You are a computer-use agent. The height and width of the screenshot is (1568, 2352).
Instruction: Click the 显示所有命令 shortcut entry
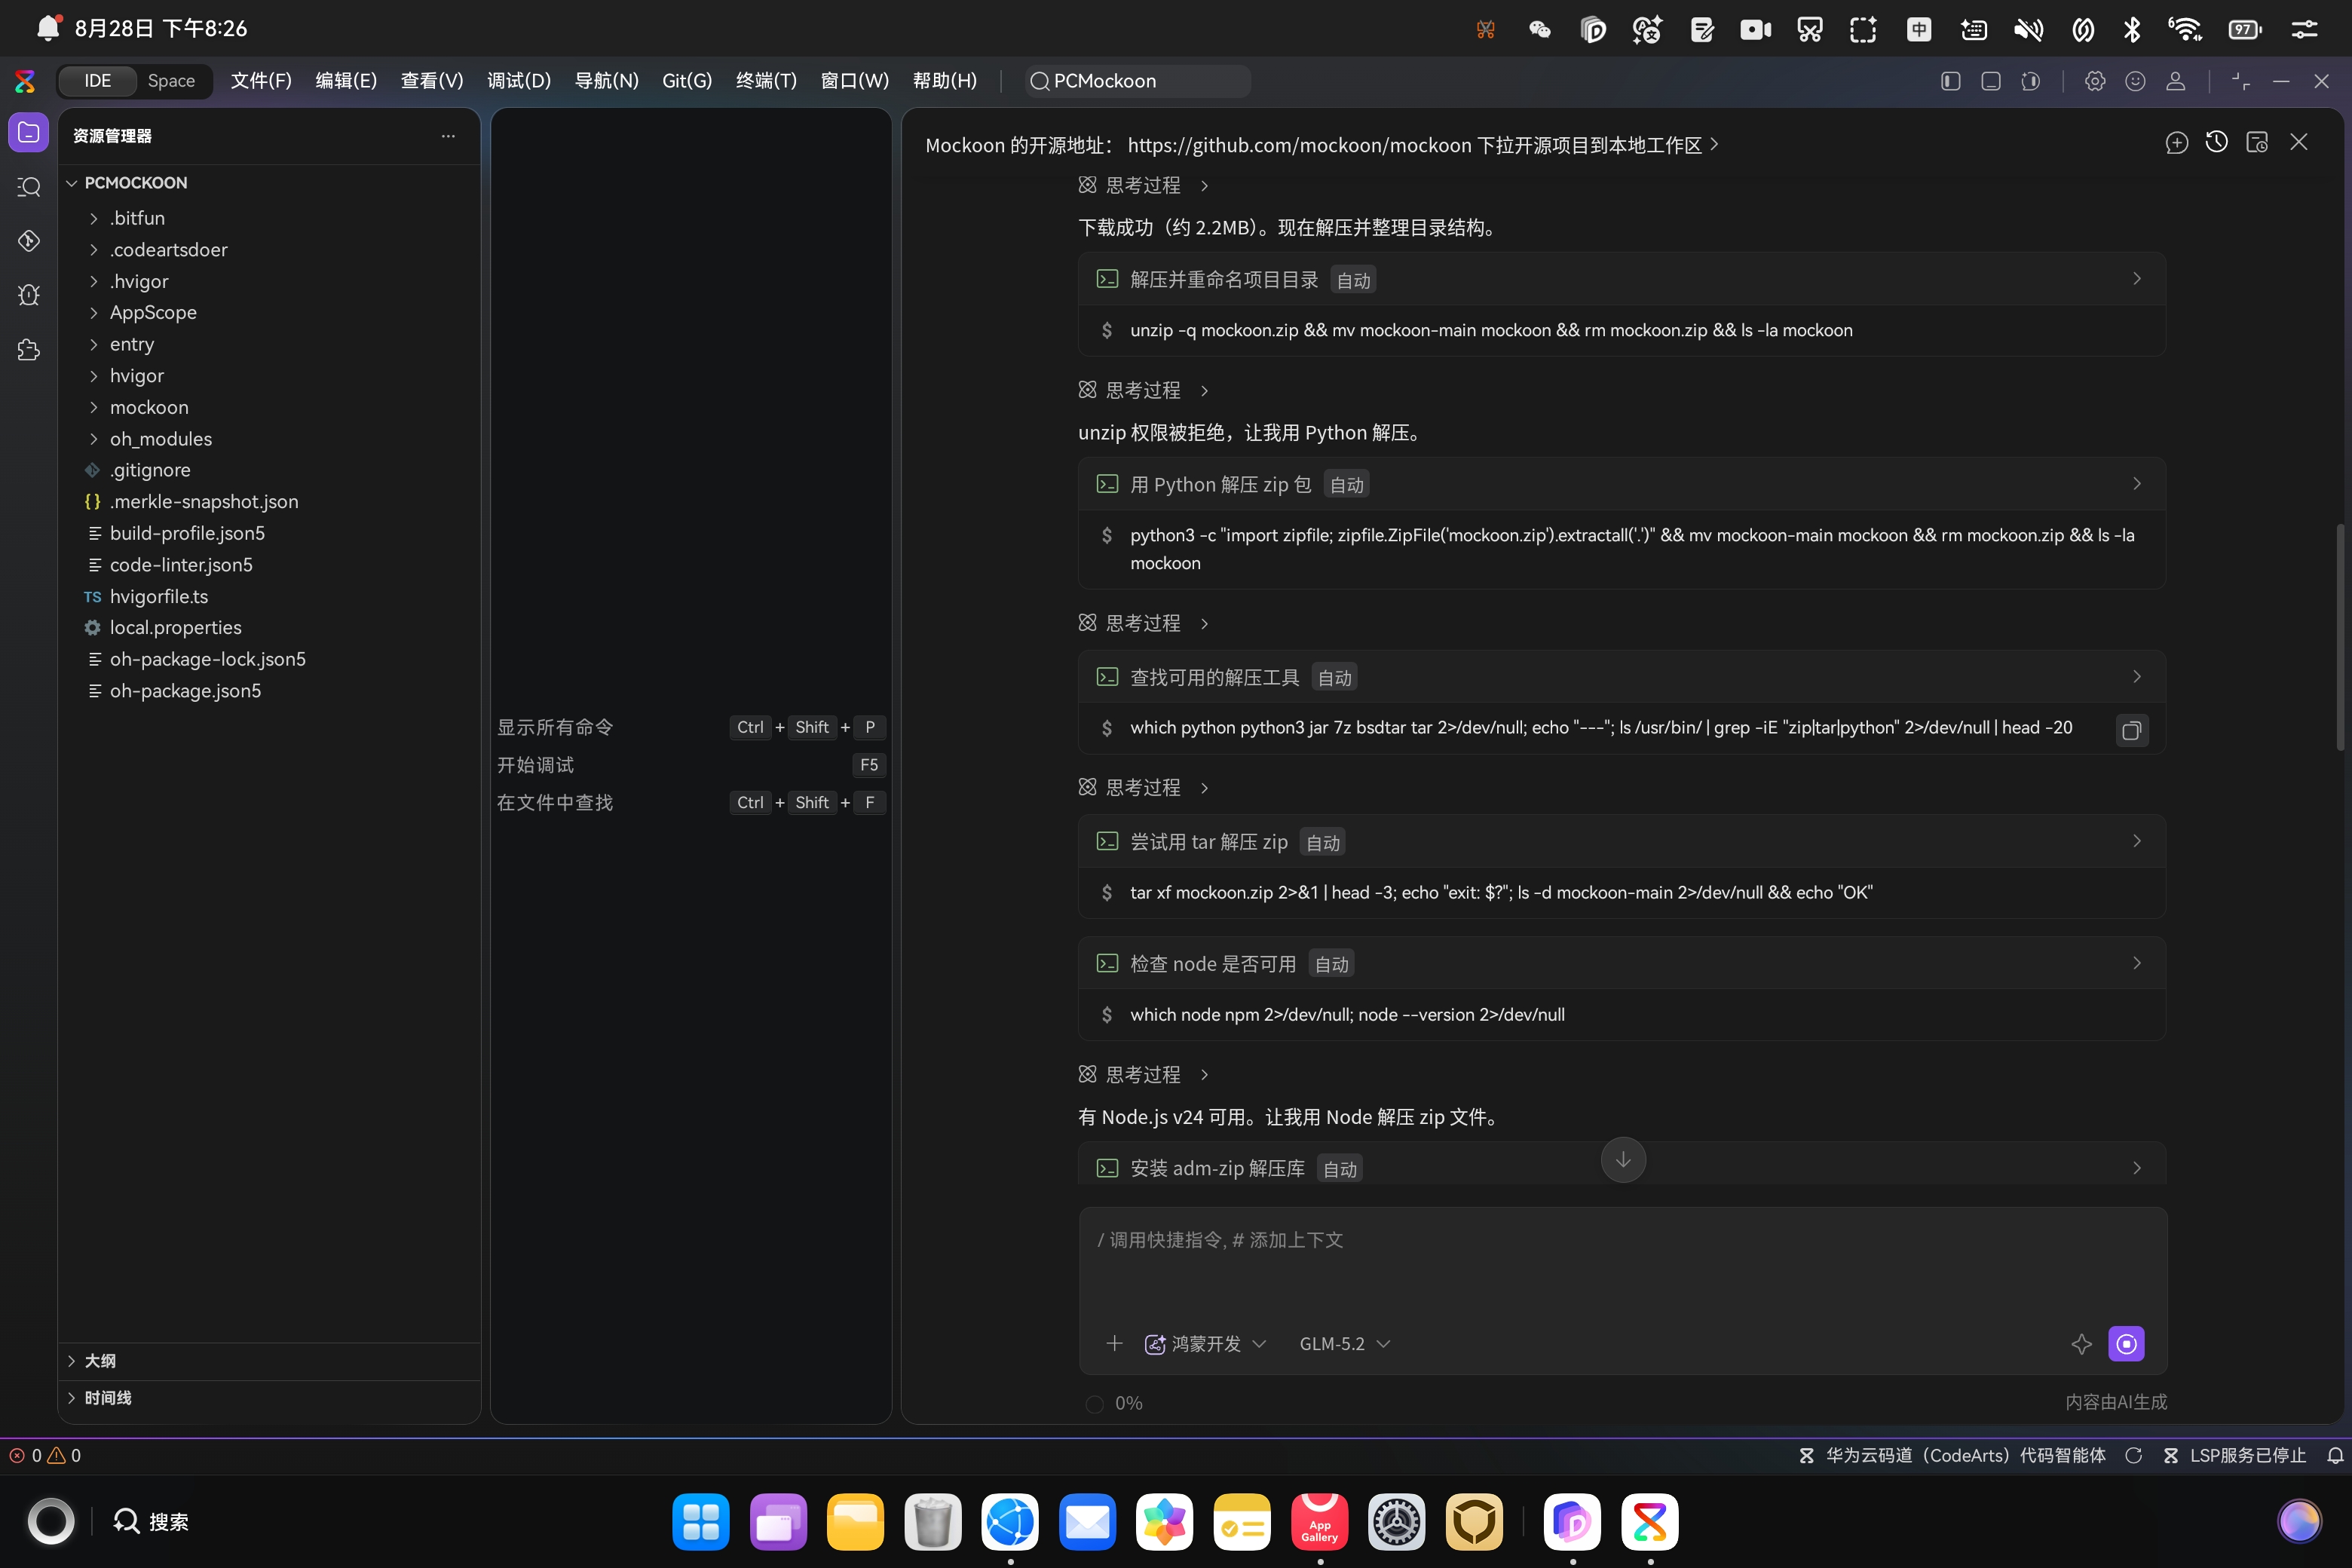[690, 727]
